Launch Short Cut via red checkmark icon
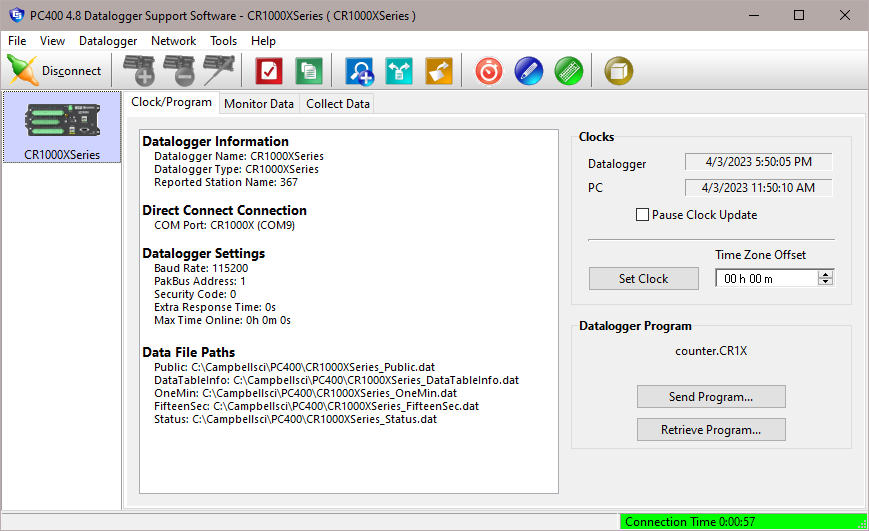869x531 pixels. tap(269, 71)
